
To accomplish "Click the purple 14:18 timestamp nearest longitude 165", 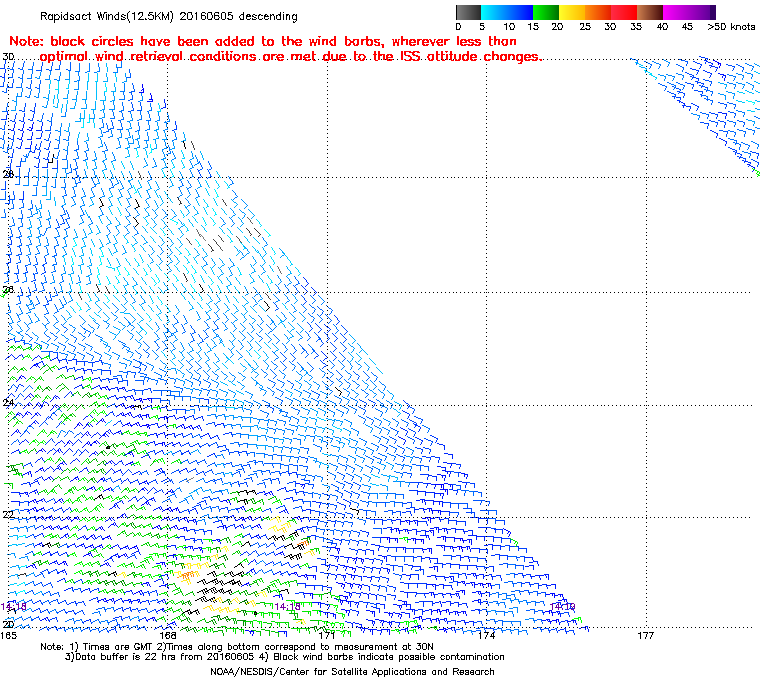I will coord(14,607).
